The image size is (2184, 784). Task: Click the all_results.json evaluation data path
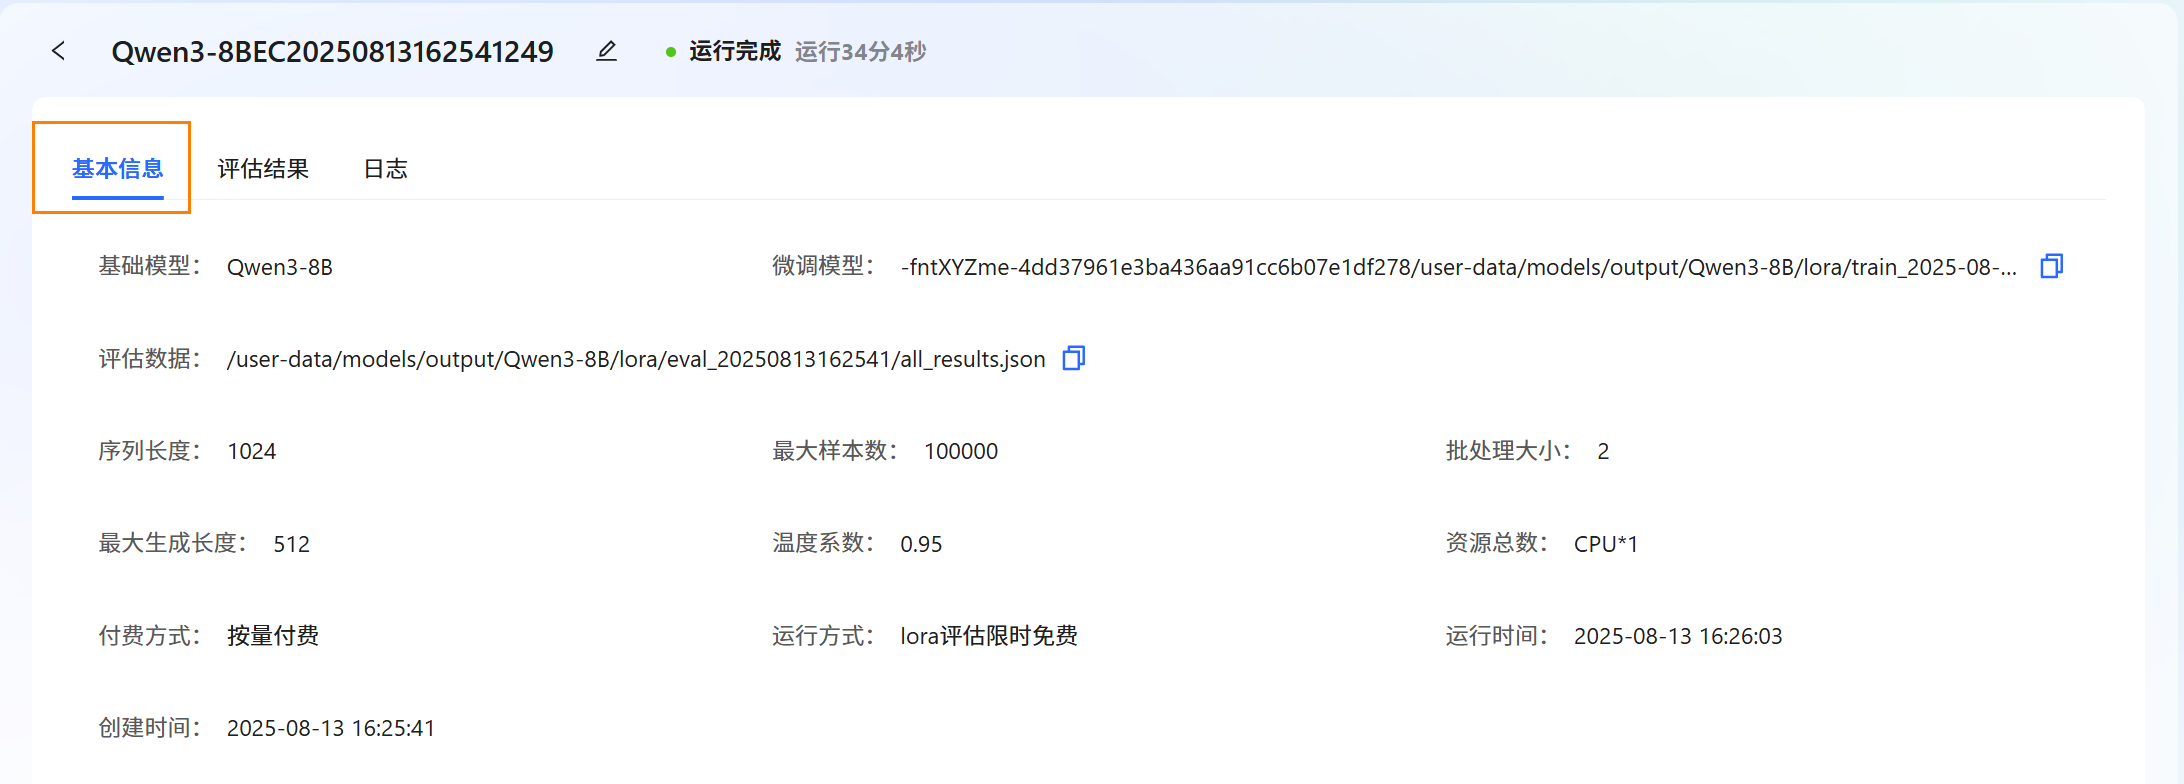point(636,359)
